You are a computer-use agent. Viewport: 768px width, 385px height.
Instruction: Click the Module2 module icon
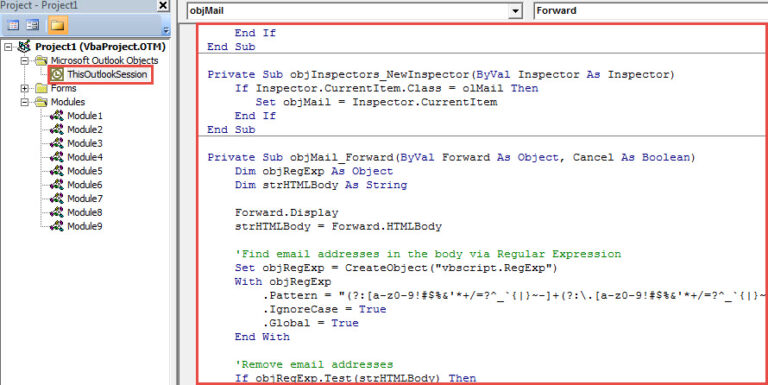(x=57, y=129)
